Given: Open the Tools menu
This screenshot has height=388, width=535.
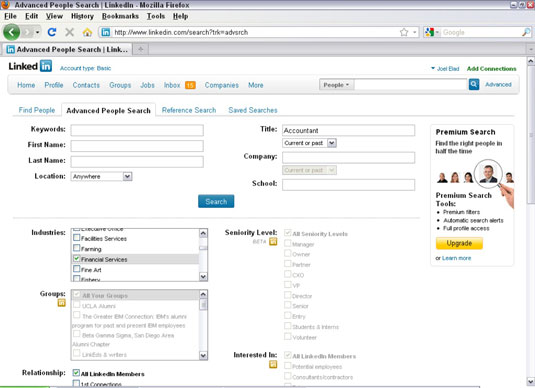Looking at the screenshot, I should tap(156, 16).
